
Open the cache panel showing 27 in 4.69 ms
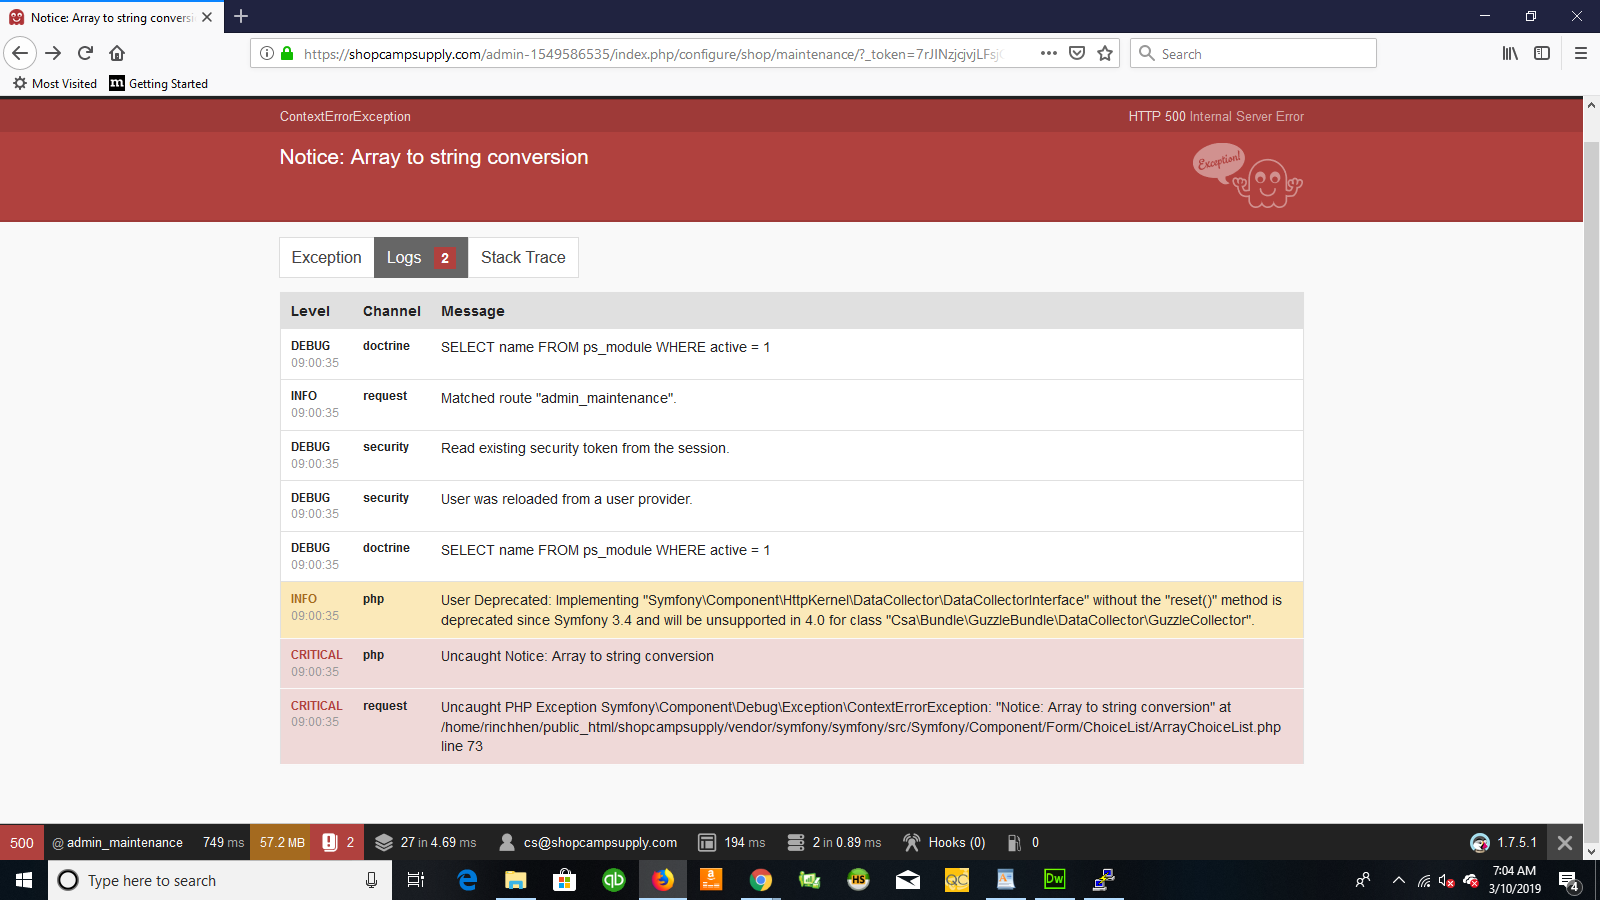pos(425,842)
